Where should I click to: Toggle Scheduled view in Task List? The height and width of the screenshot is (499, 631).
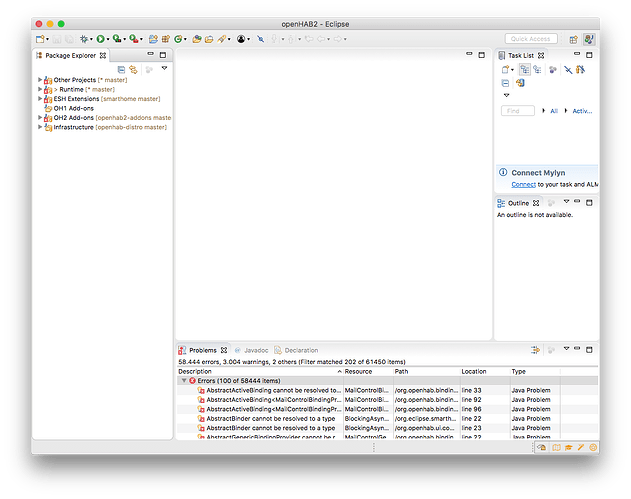tap(538, 70)
